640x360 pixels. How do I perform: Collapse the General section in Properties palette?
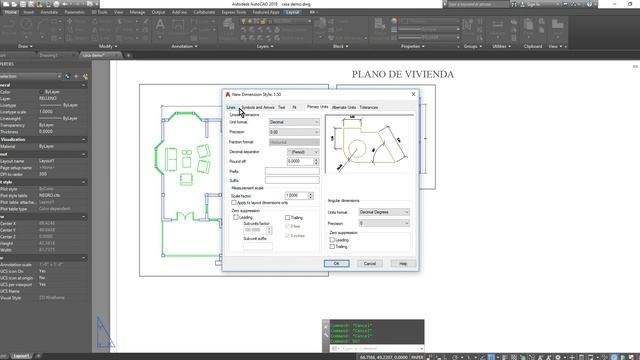point(84,85)
